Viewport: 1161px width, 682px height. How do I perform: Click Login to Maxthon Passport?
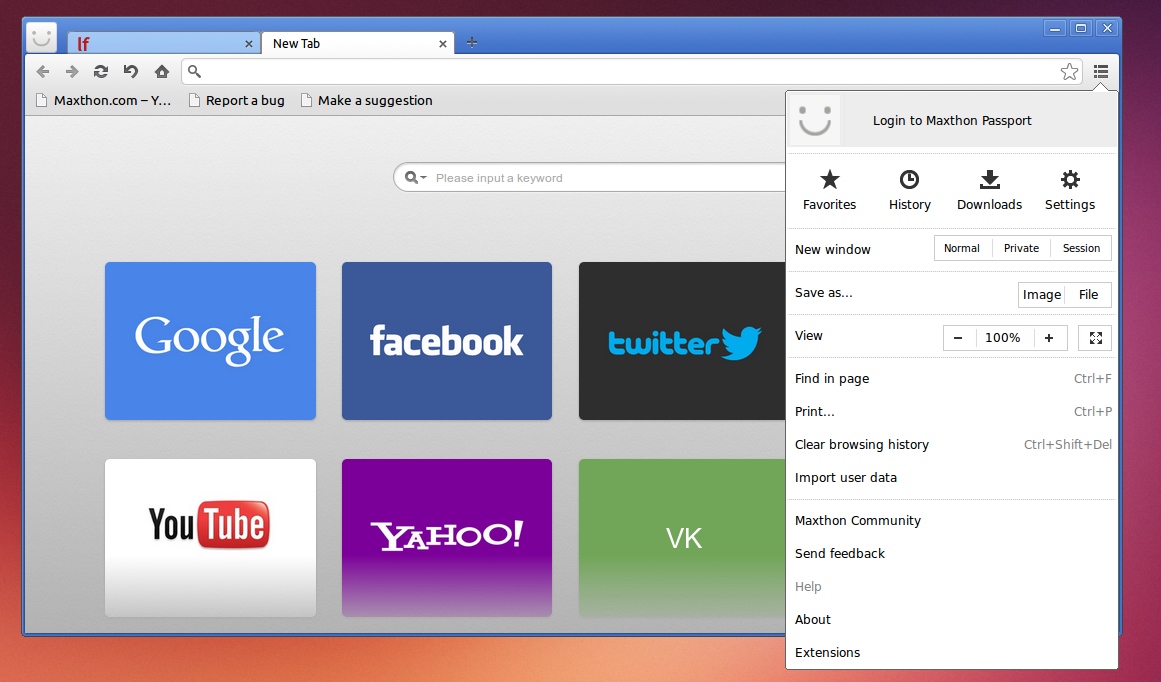(951, 121)
